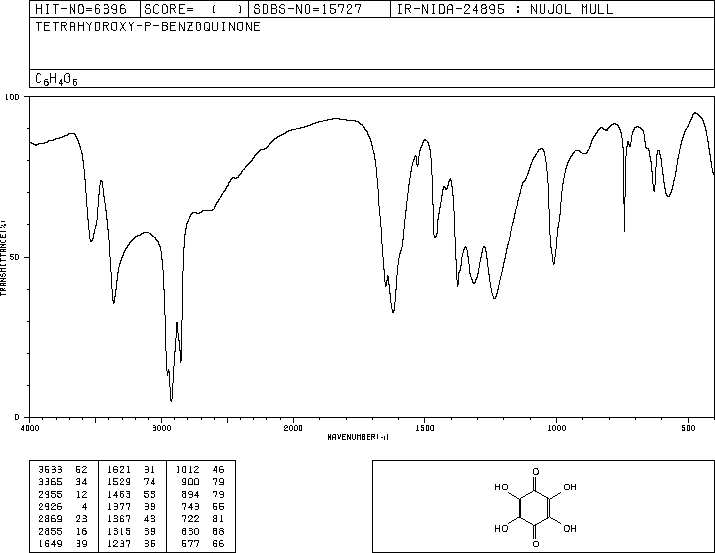Click the 1500 wavenumber axis label
Screen dimensions: 715x553
click(x=425, y=428)
